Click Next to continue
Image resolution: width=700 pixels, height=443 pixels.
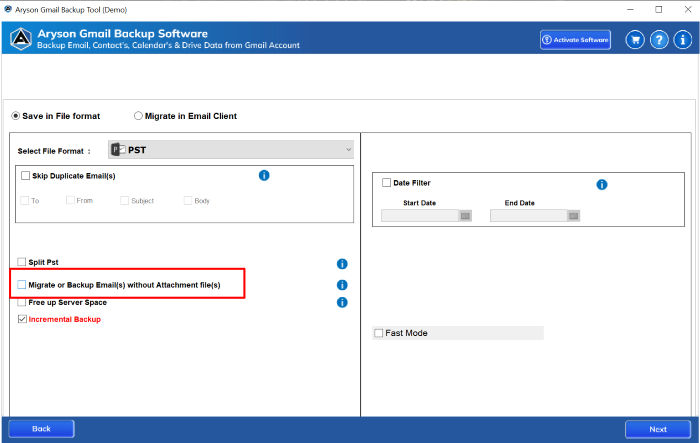(658, 429)
